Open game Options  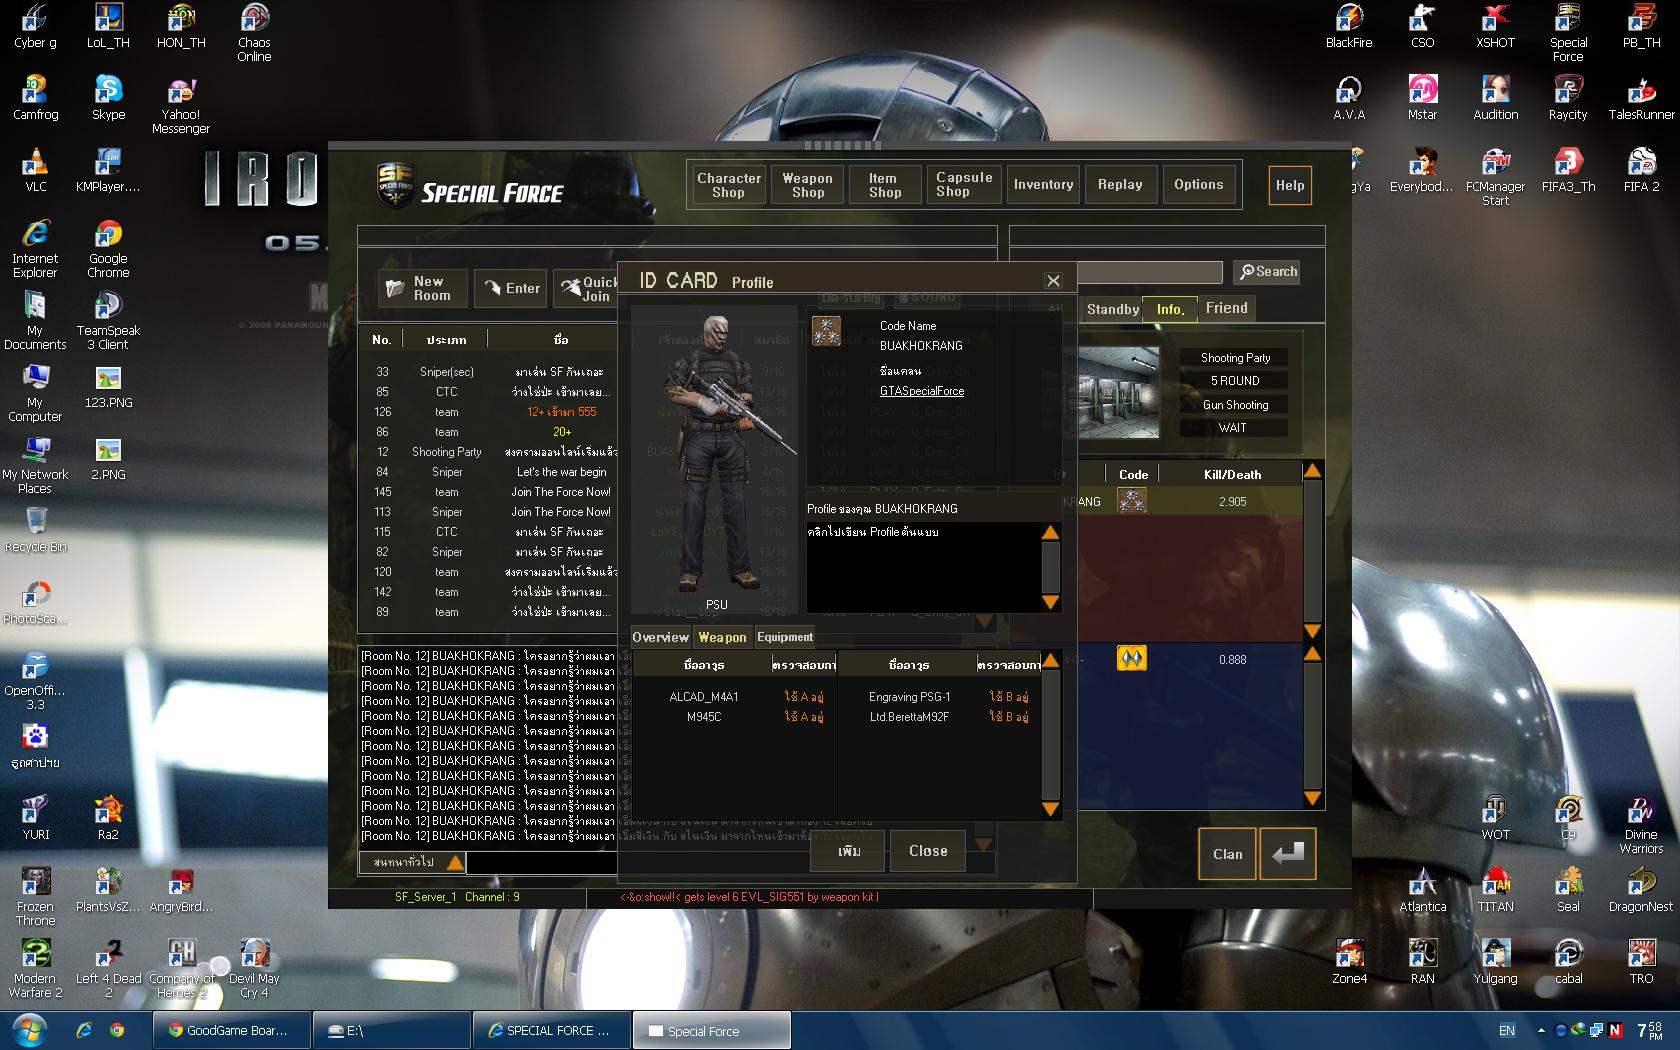click(x=1199, y=185)
